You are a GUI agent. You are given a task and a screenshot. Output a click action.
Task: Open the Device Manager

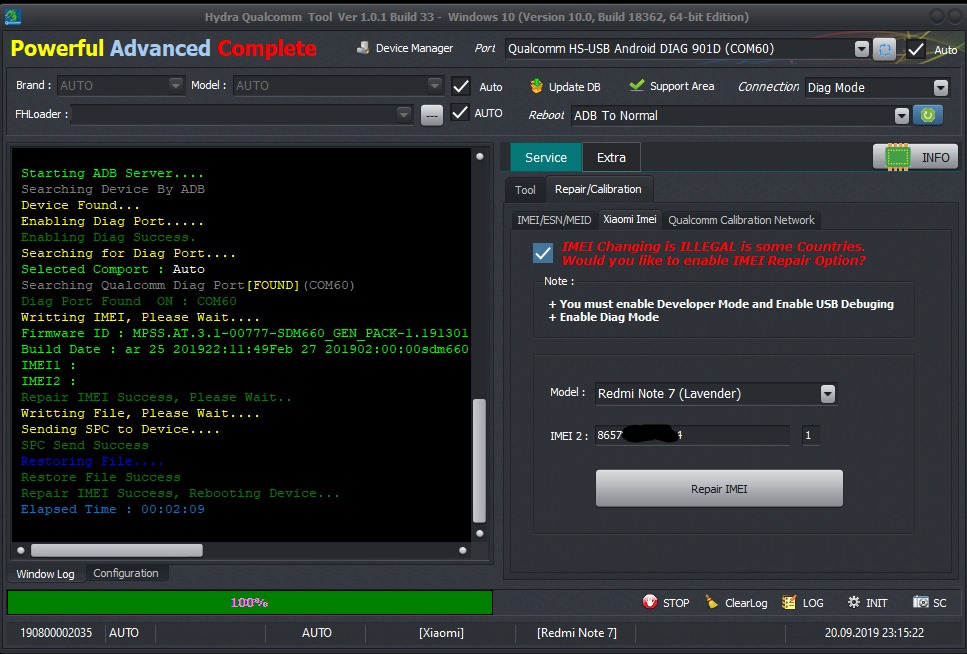click(x=404, y=48)
